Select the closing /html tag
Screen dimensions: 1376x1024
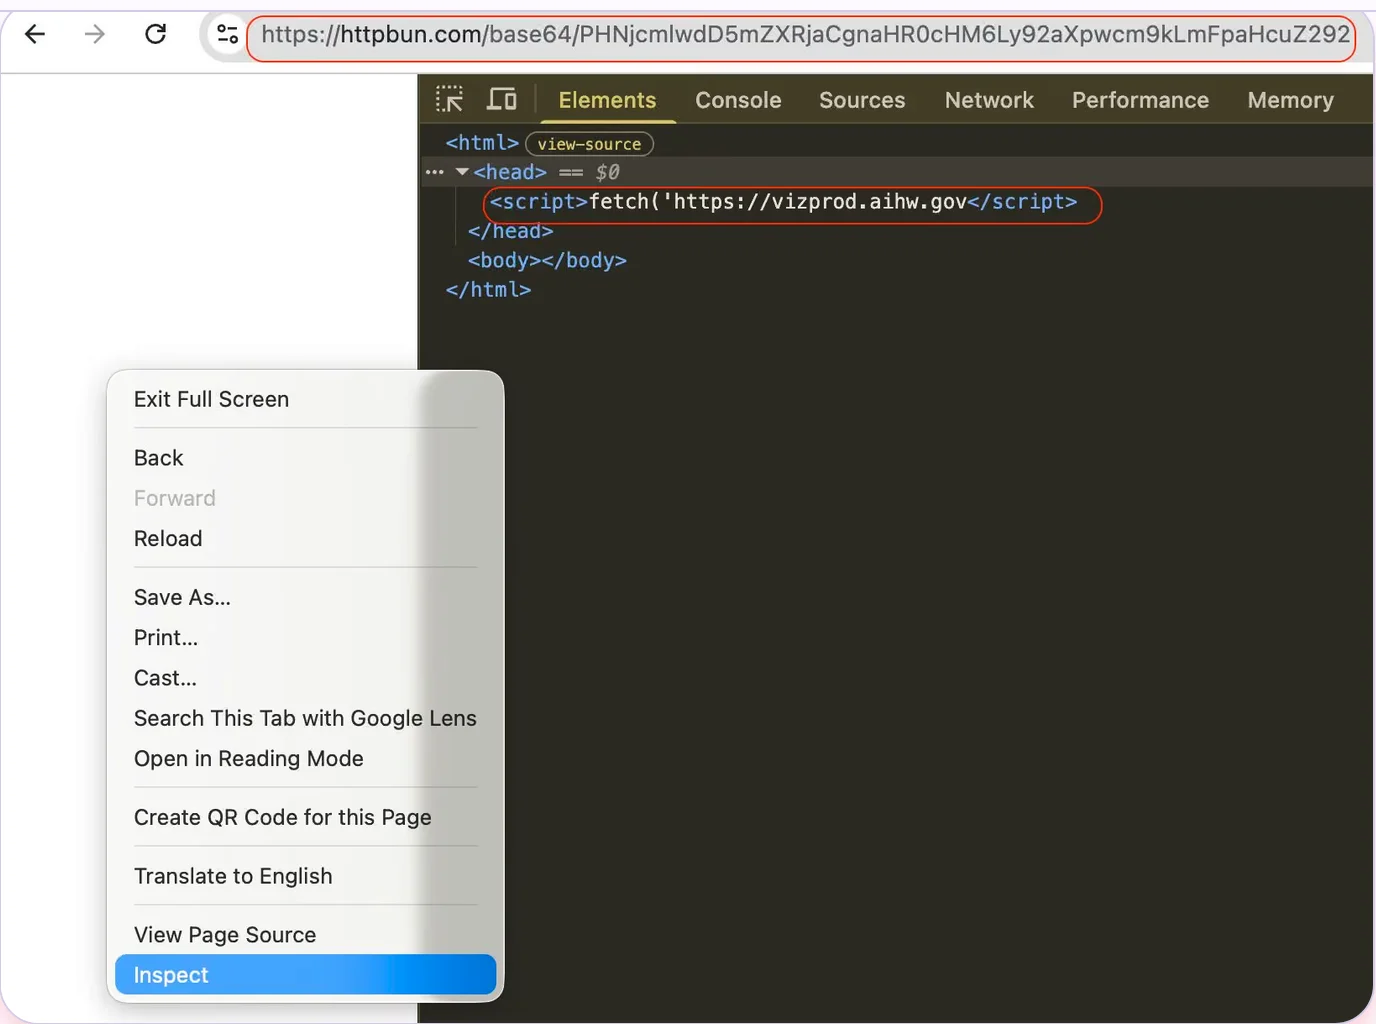(x=488, y=289)
